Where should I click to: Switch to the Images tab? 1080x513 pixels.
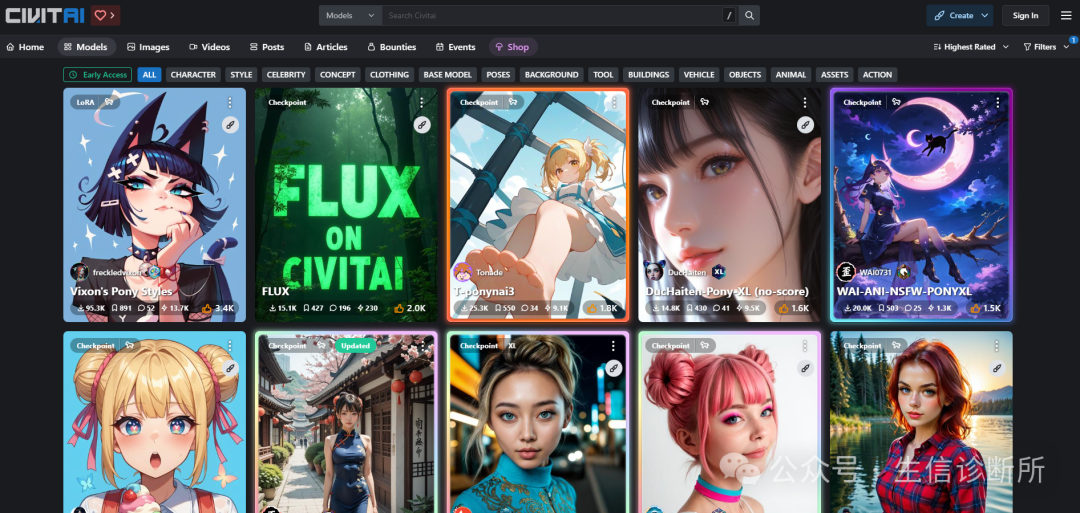pyautogui.click(x=148, y=47)
